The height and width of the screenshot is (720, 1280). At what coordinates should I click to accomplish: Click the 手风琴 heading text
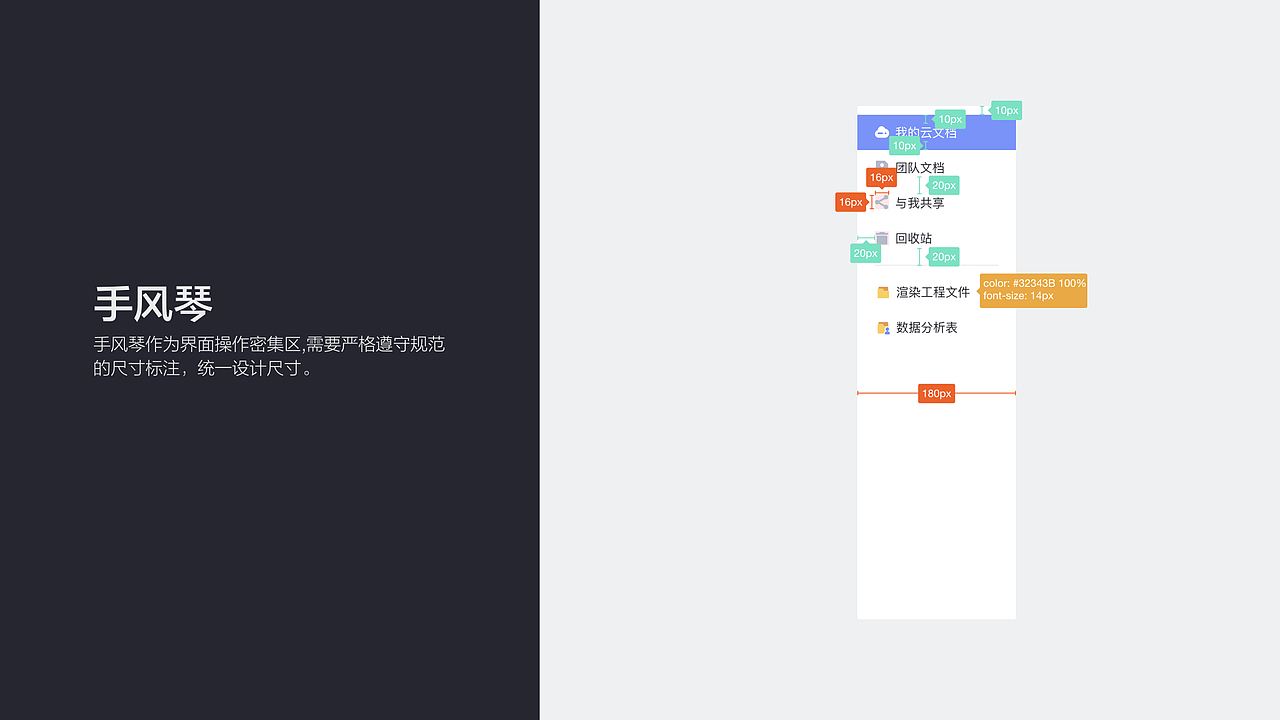(153, 303)
